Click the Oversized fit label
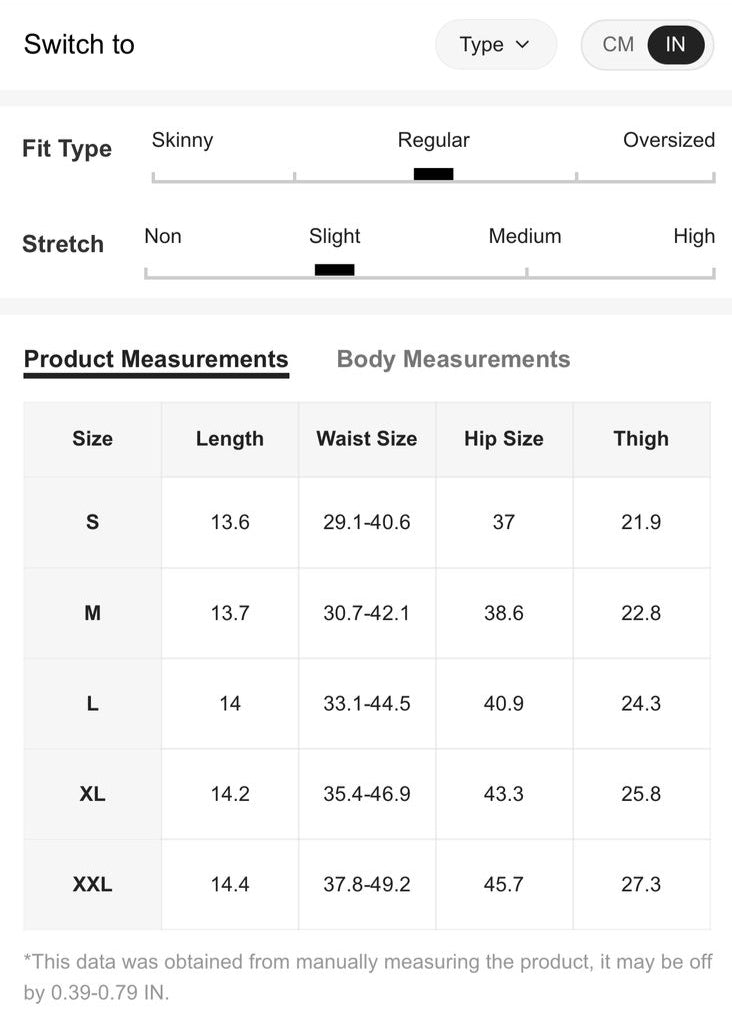This screenshot has width=732, height=1031. 668,140
